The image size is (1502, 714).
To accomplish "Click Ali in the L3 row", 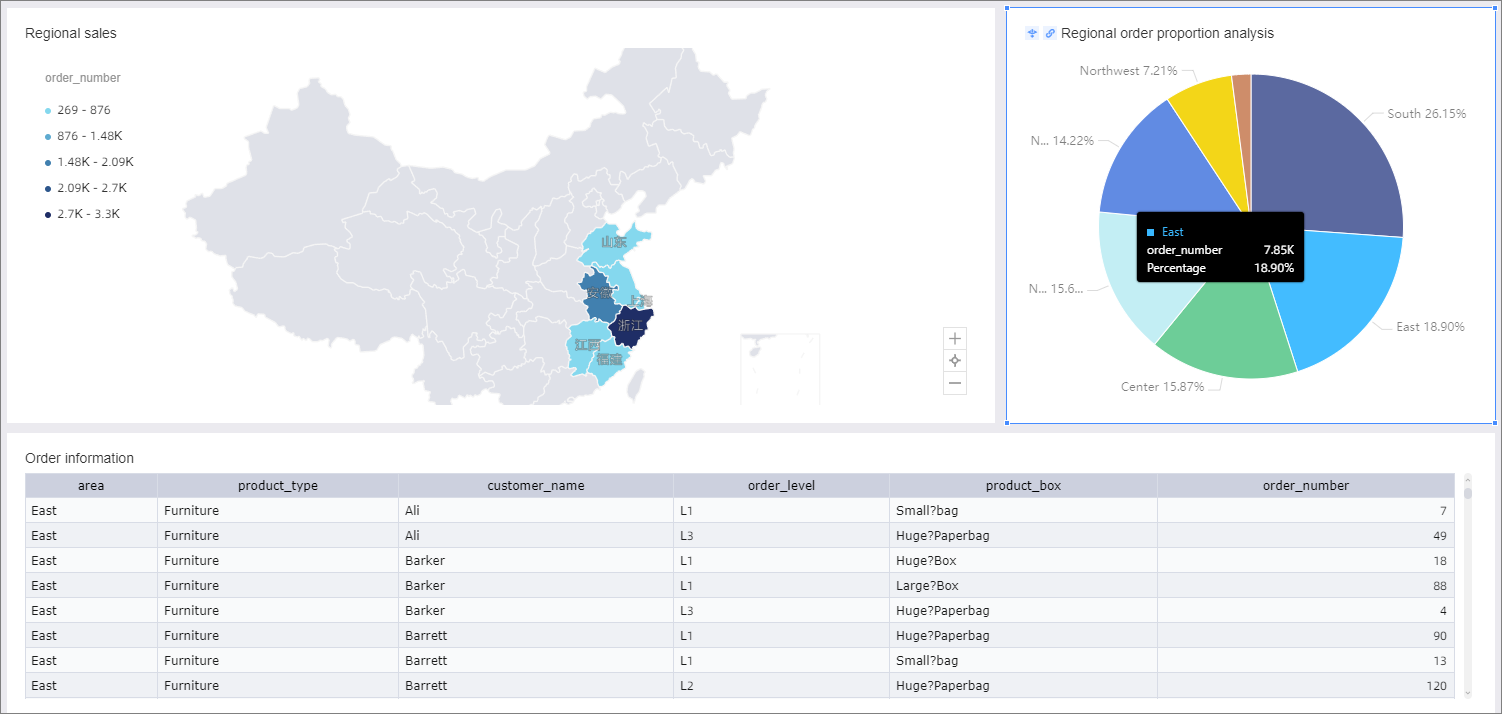I will coord(536,536).
